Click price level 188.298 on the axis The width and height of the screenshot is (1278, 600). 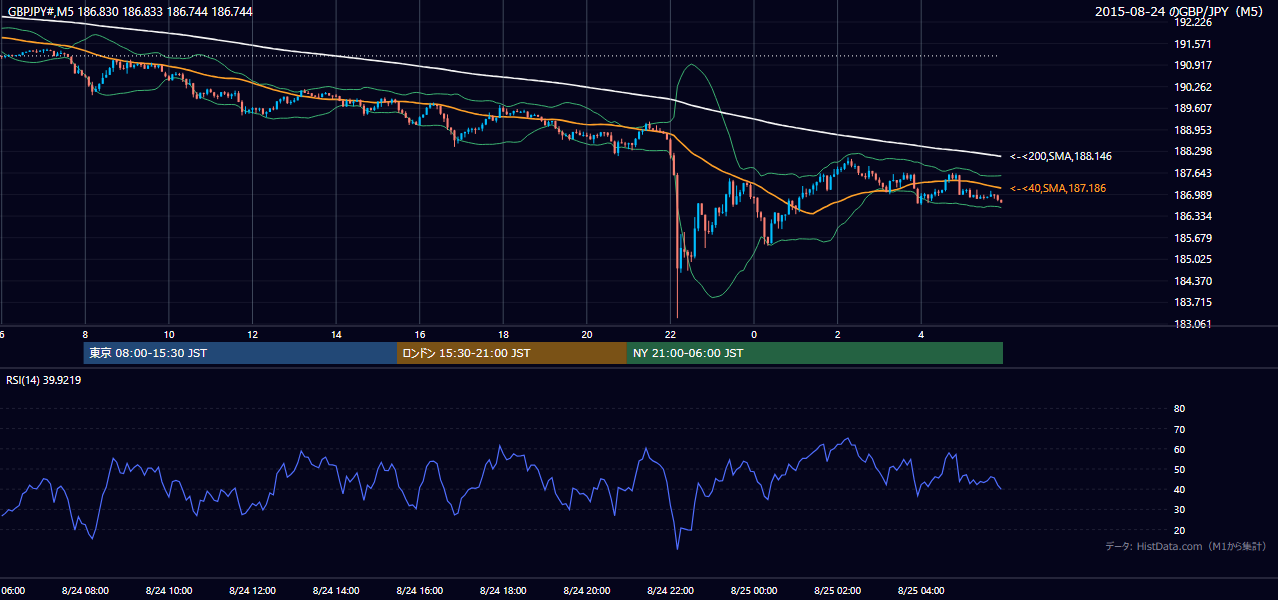(x=1192, y=152)
